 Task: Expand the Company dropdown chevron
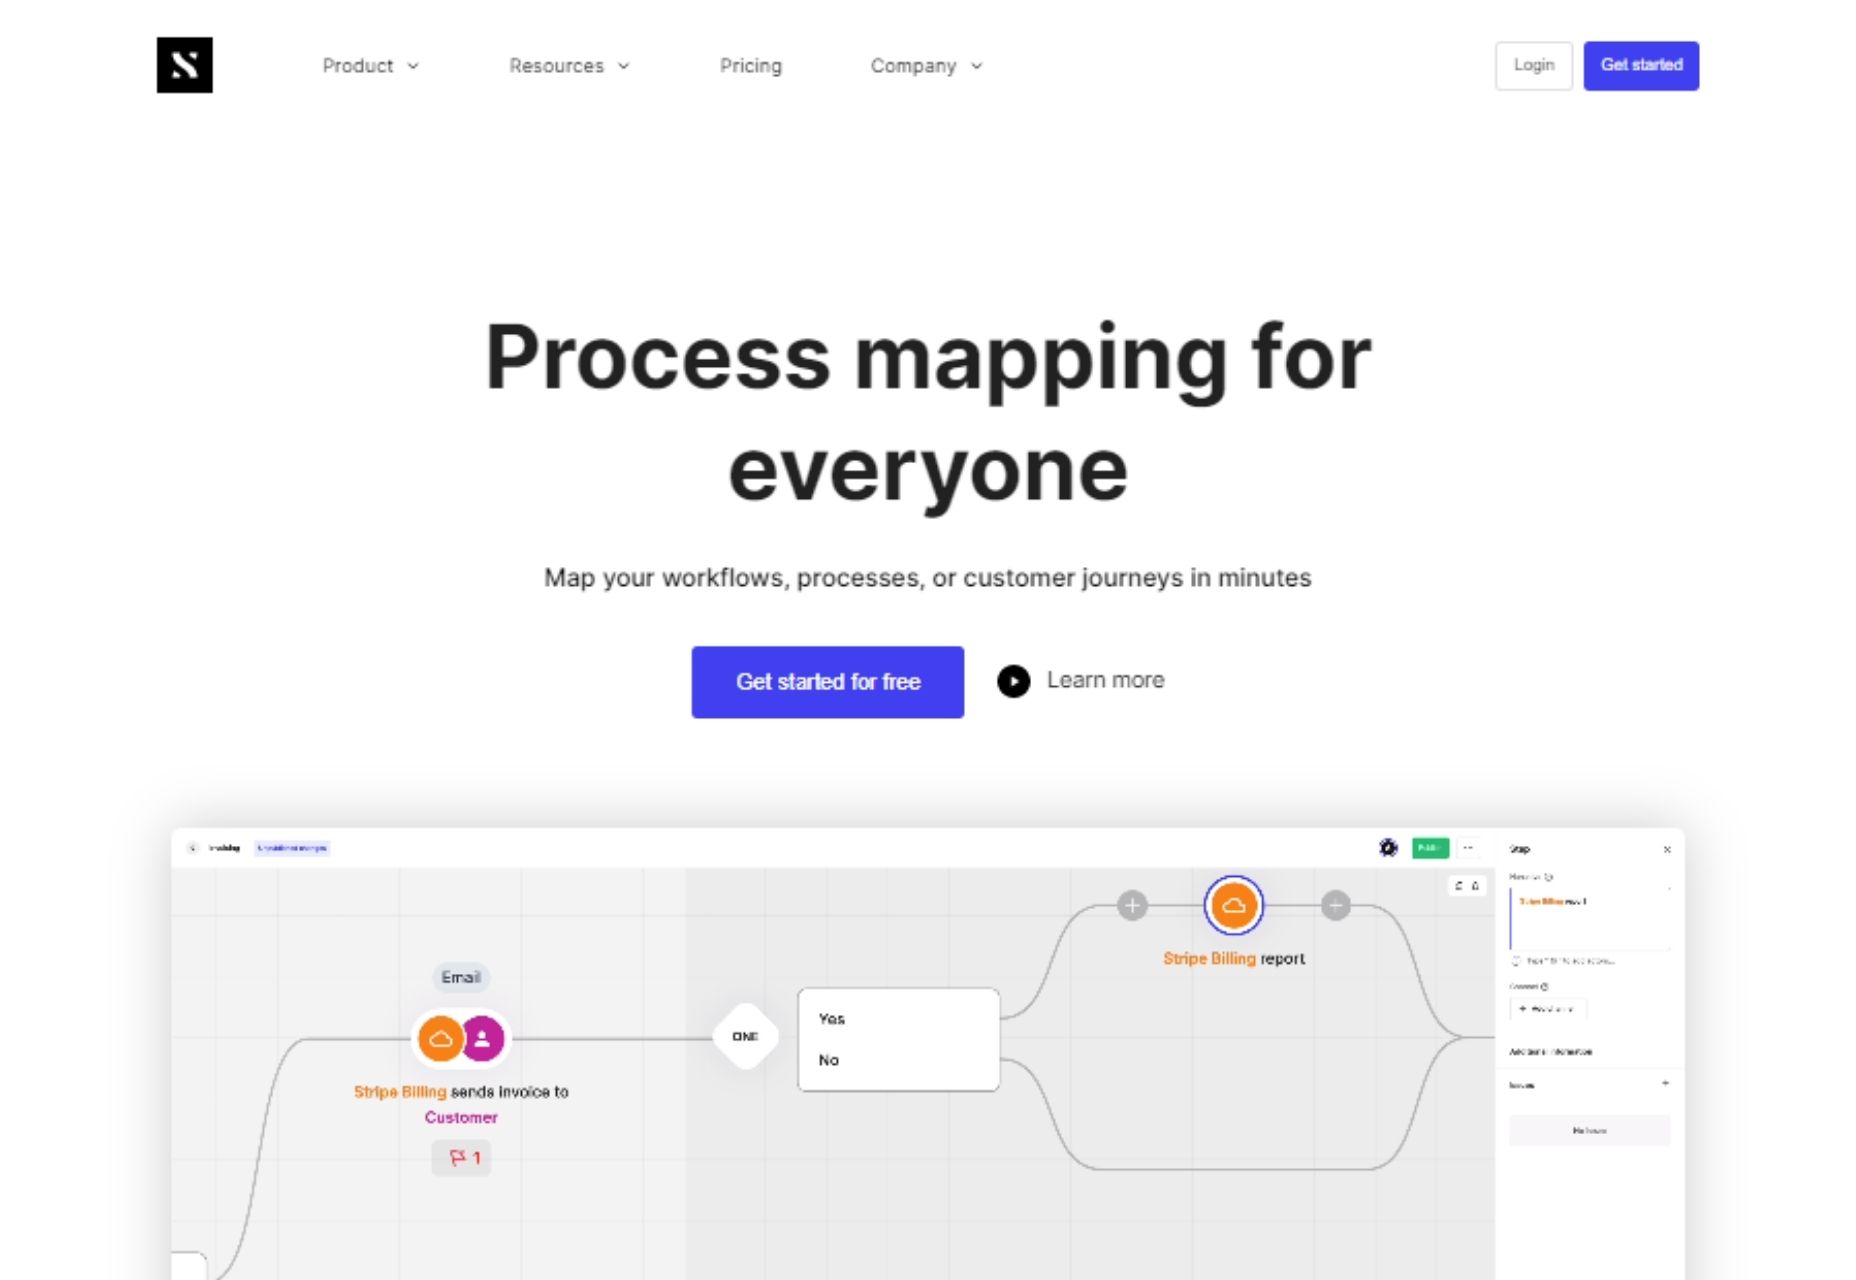(977, 66)
